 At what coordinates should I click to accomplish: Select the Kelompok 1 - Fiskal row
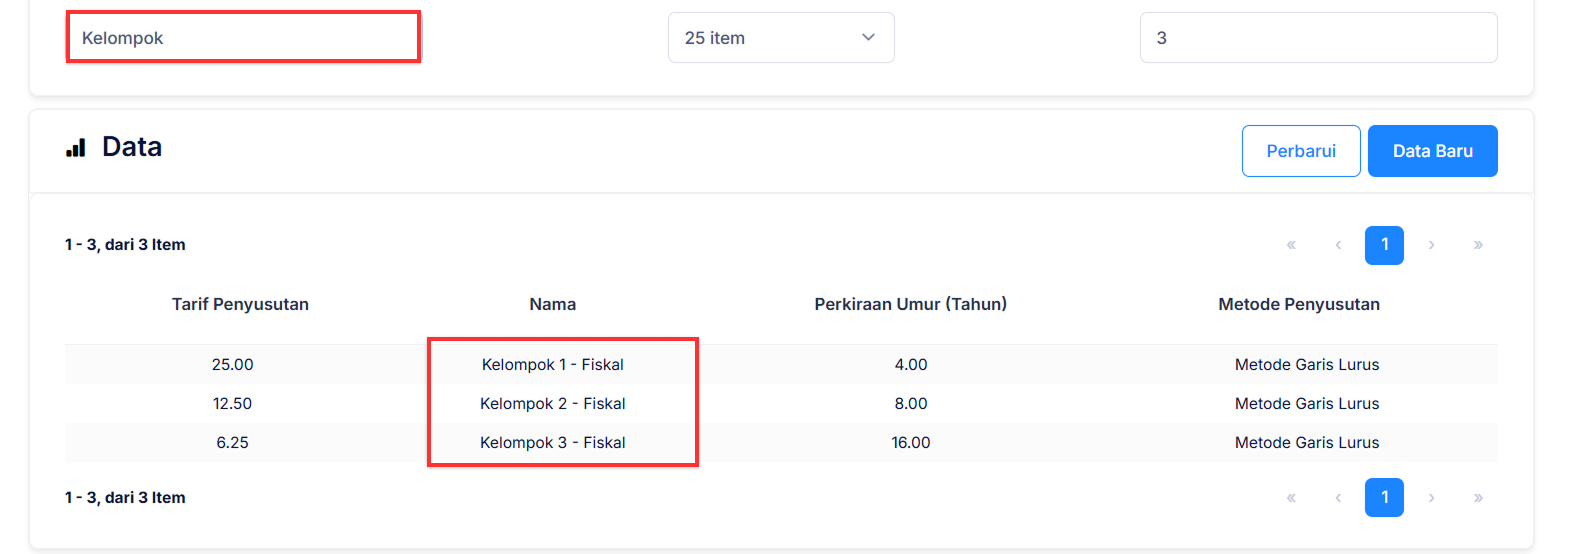pyautogui.click(x=552, y=365)
